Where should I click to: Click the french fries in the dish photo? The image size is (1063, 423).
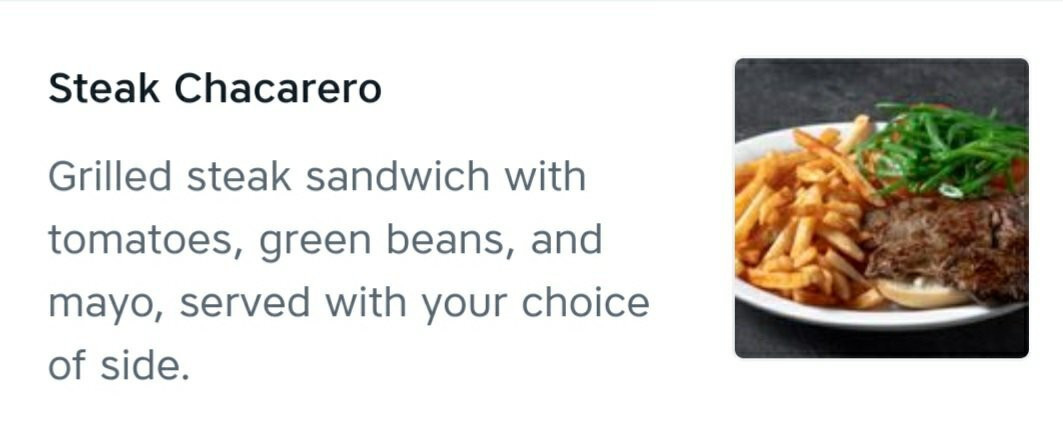[x=800, y=217]
